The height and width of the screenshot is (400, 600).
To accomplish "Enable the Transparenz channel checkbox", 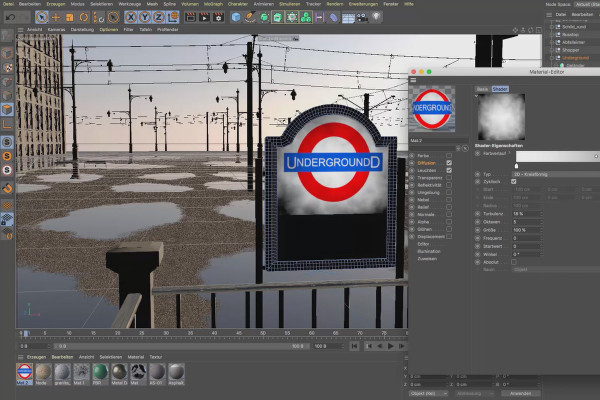I will (449, 178).
